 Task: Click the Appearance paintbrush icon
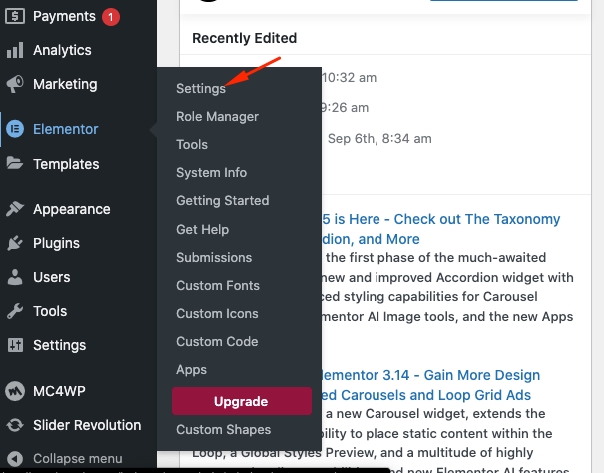pos(15,209)
